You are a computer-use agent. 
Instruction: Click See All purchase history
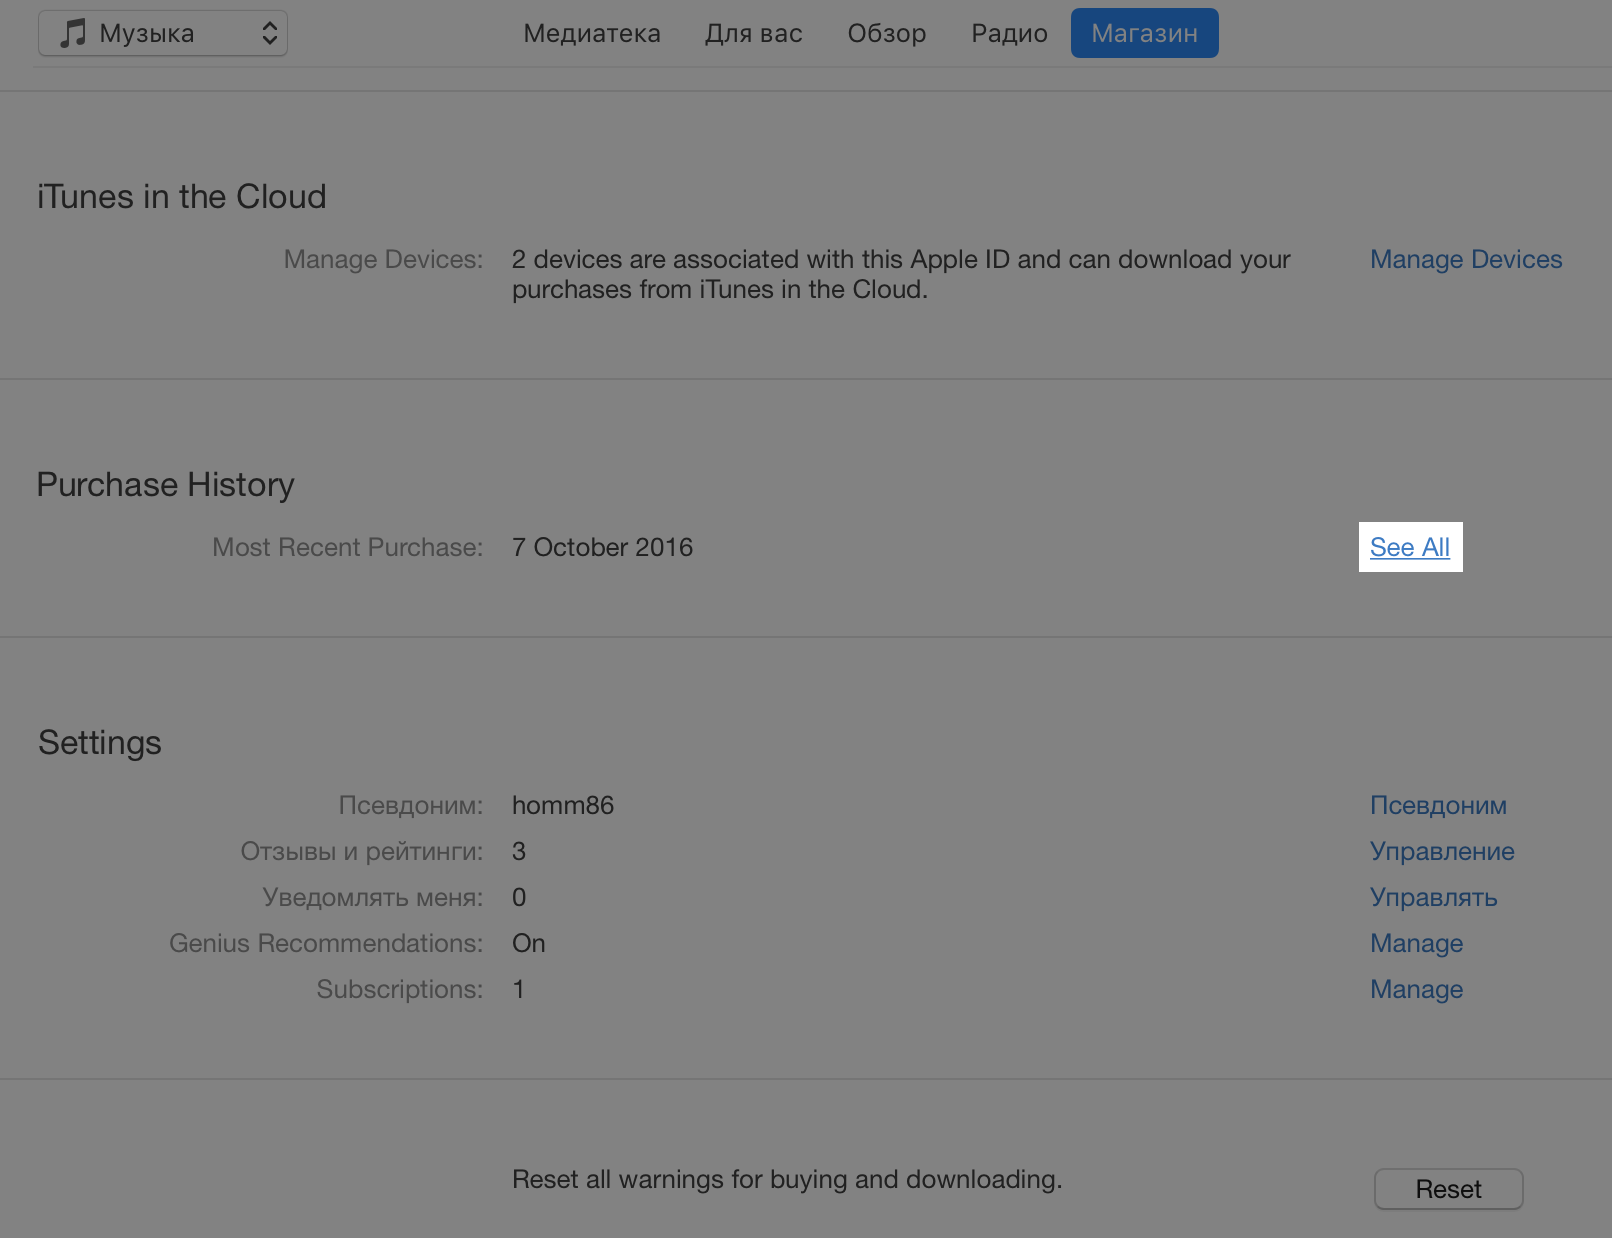pos(1410,547)
